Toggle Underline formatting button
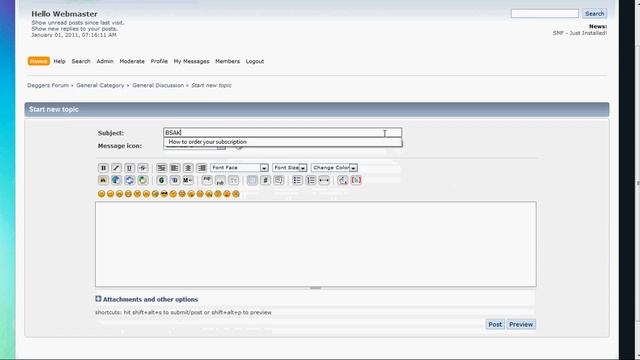This screenshot has width=640, height=360. [129, 168]
